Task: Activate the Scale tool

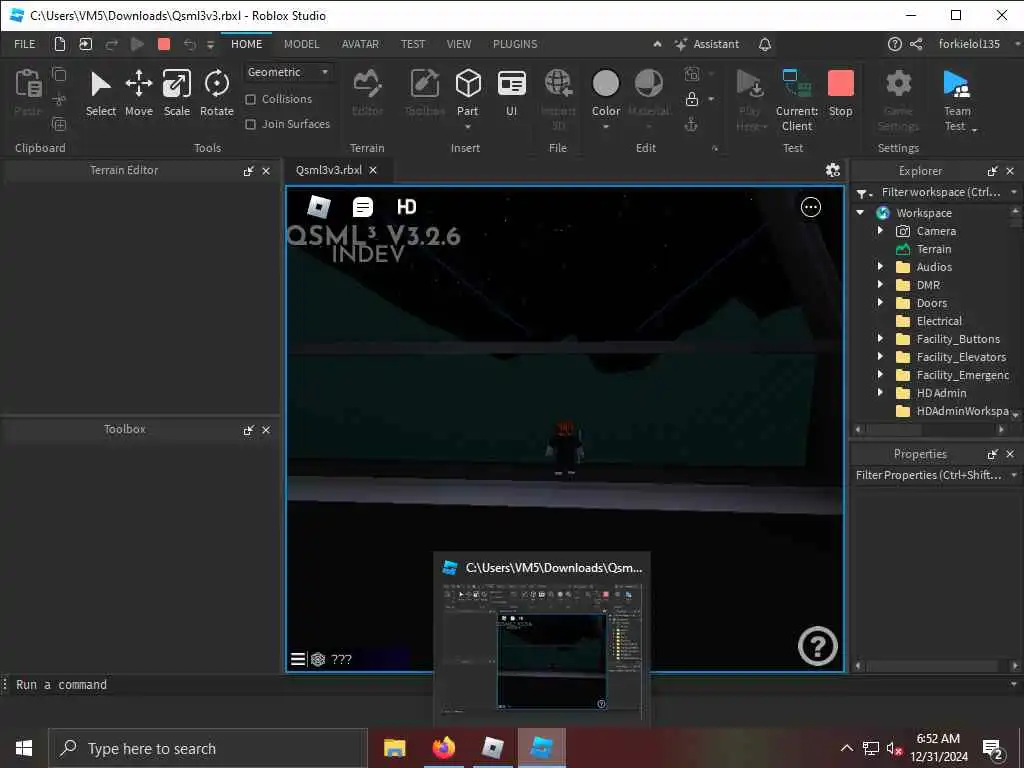Action: click(176, 93)
